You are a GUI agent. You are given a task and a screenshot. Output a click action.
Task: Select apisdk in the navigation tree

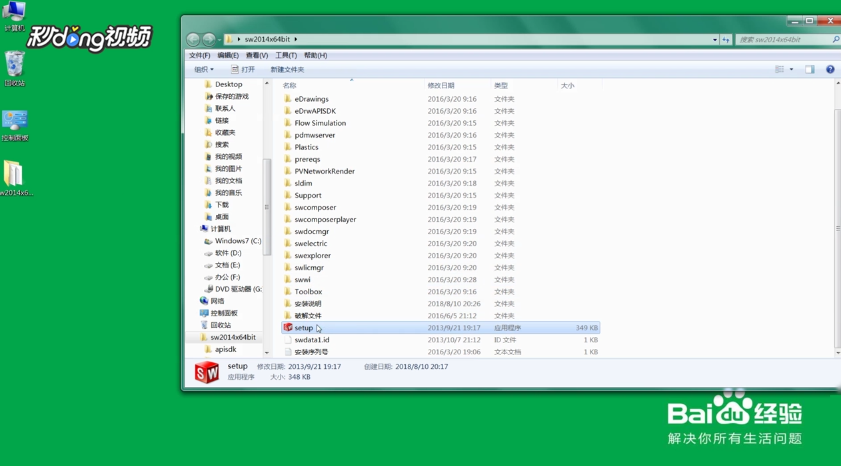pyautogui.click(x=225, y=349)
